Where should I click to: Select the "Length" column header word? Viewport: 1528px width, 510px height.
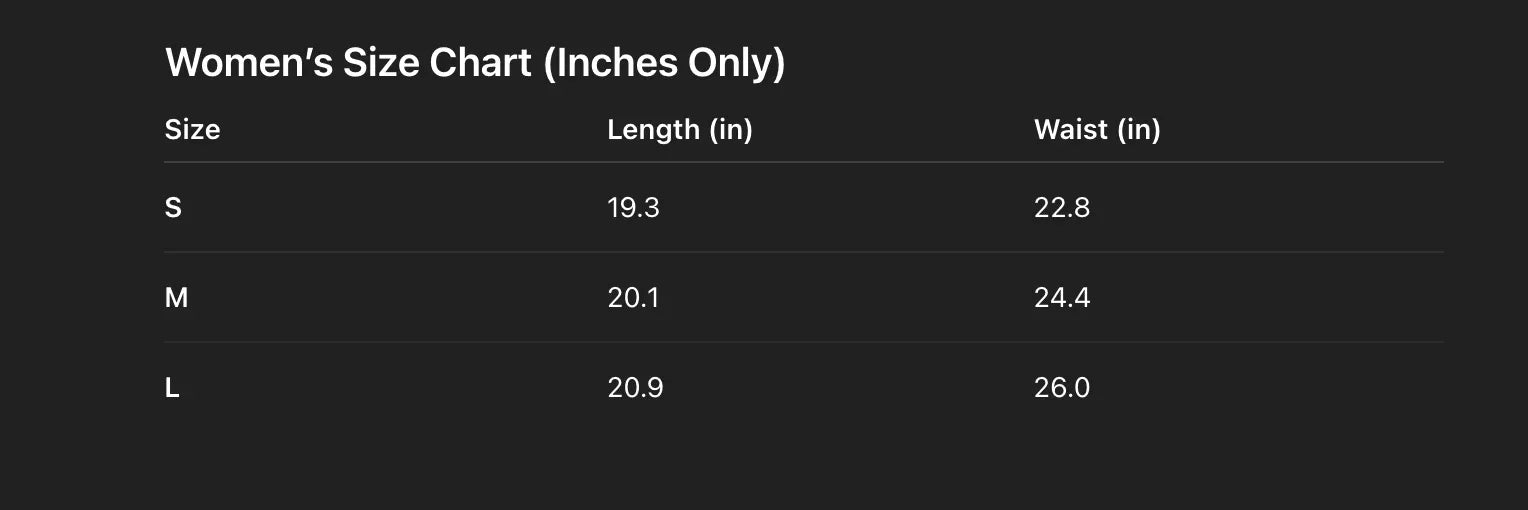tap(653, 130)
